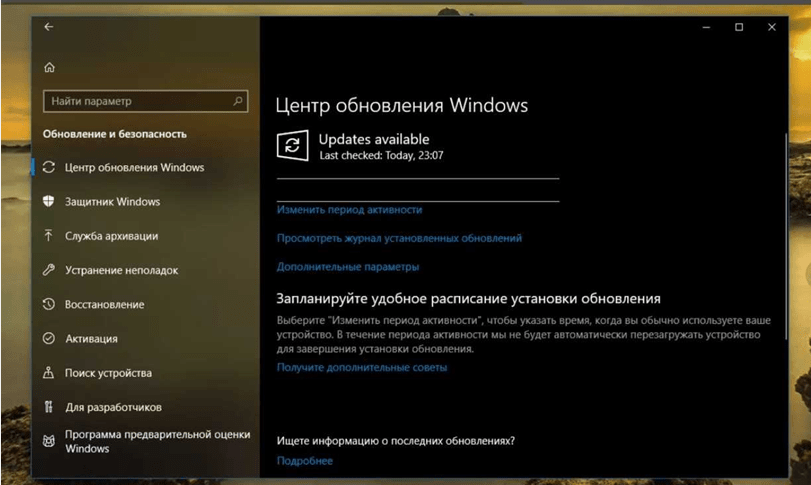Click the Восстановление history icon
This screenshot has width=811, height=485.
coord(48,304)
